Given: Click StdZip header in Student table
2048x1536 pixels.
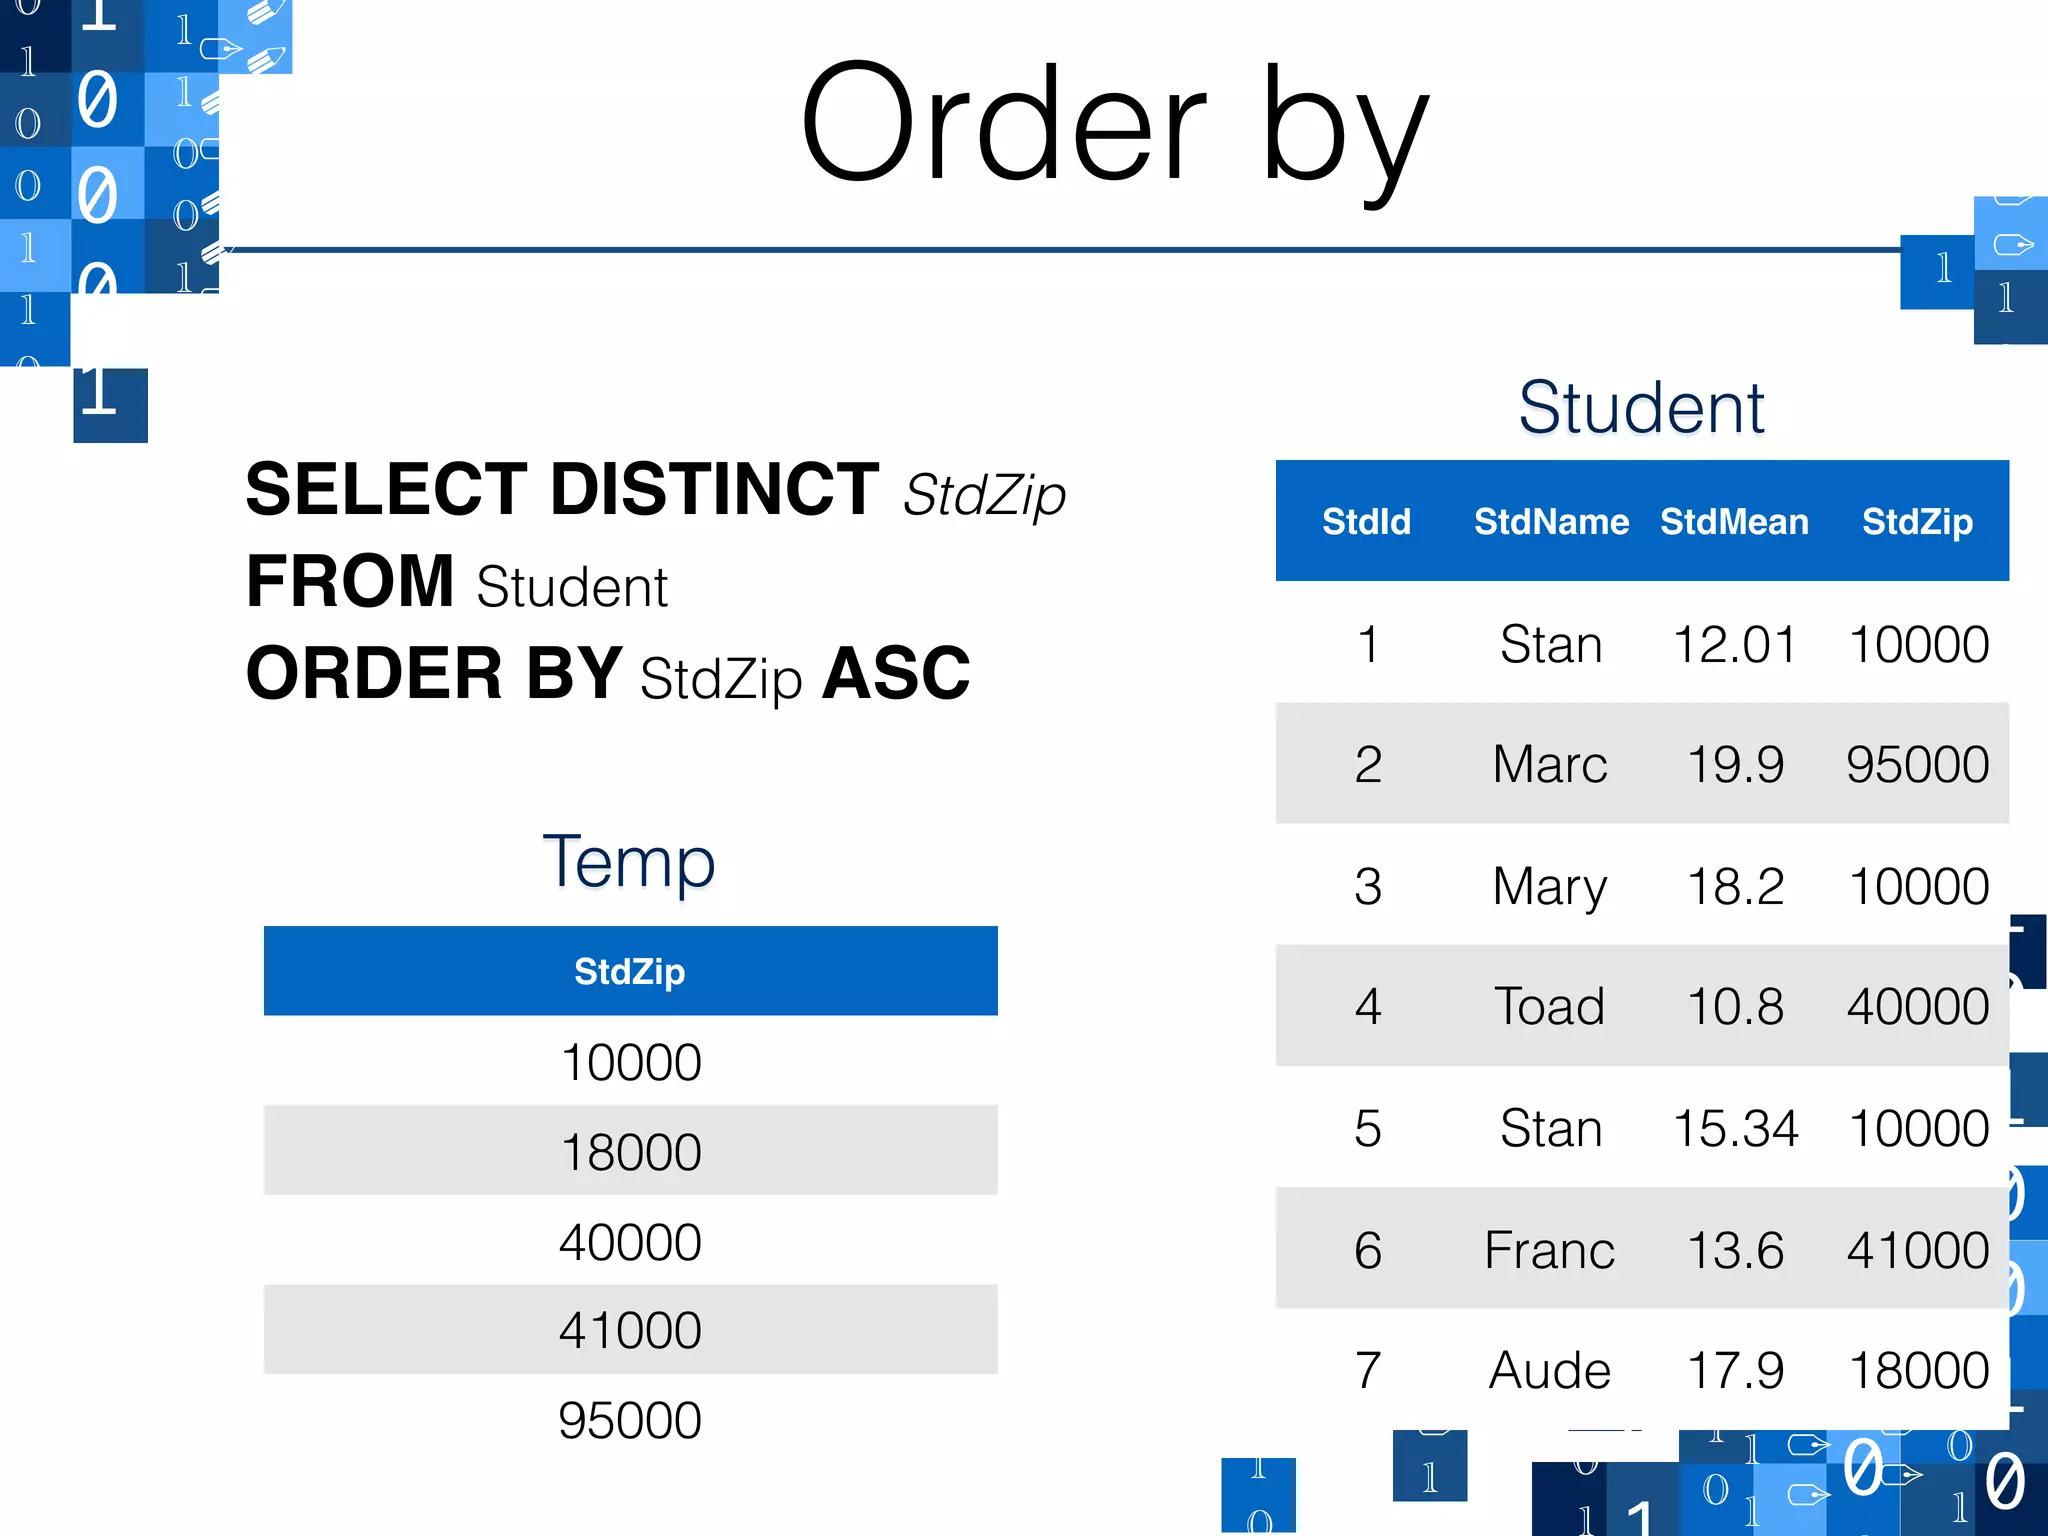Looking at the screenshot, I should tap(1917, 521).
